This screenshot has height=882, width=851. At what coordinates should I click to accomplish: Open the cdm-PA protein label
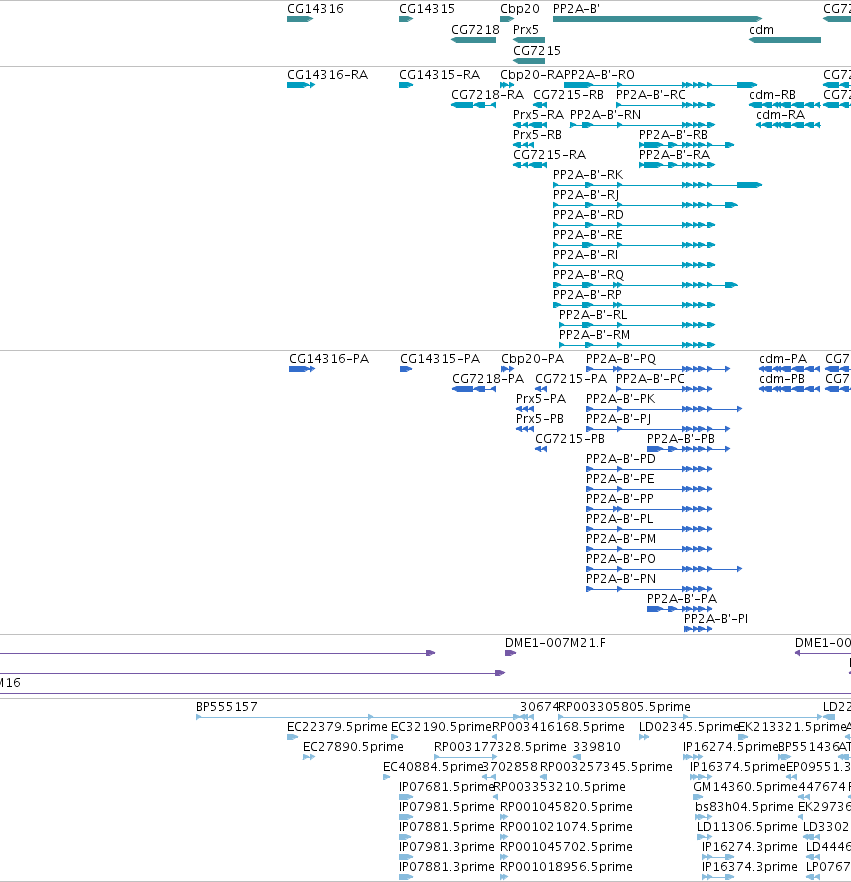pyautogui.click(x=783, y=359)
